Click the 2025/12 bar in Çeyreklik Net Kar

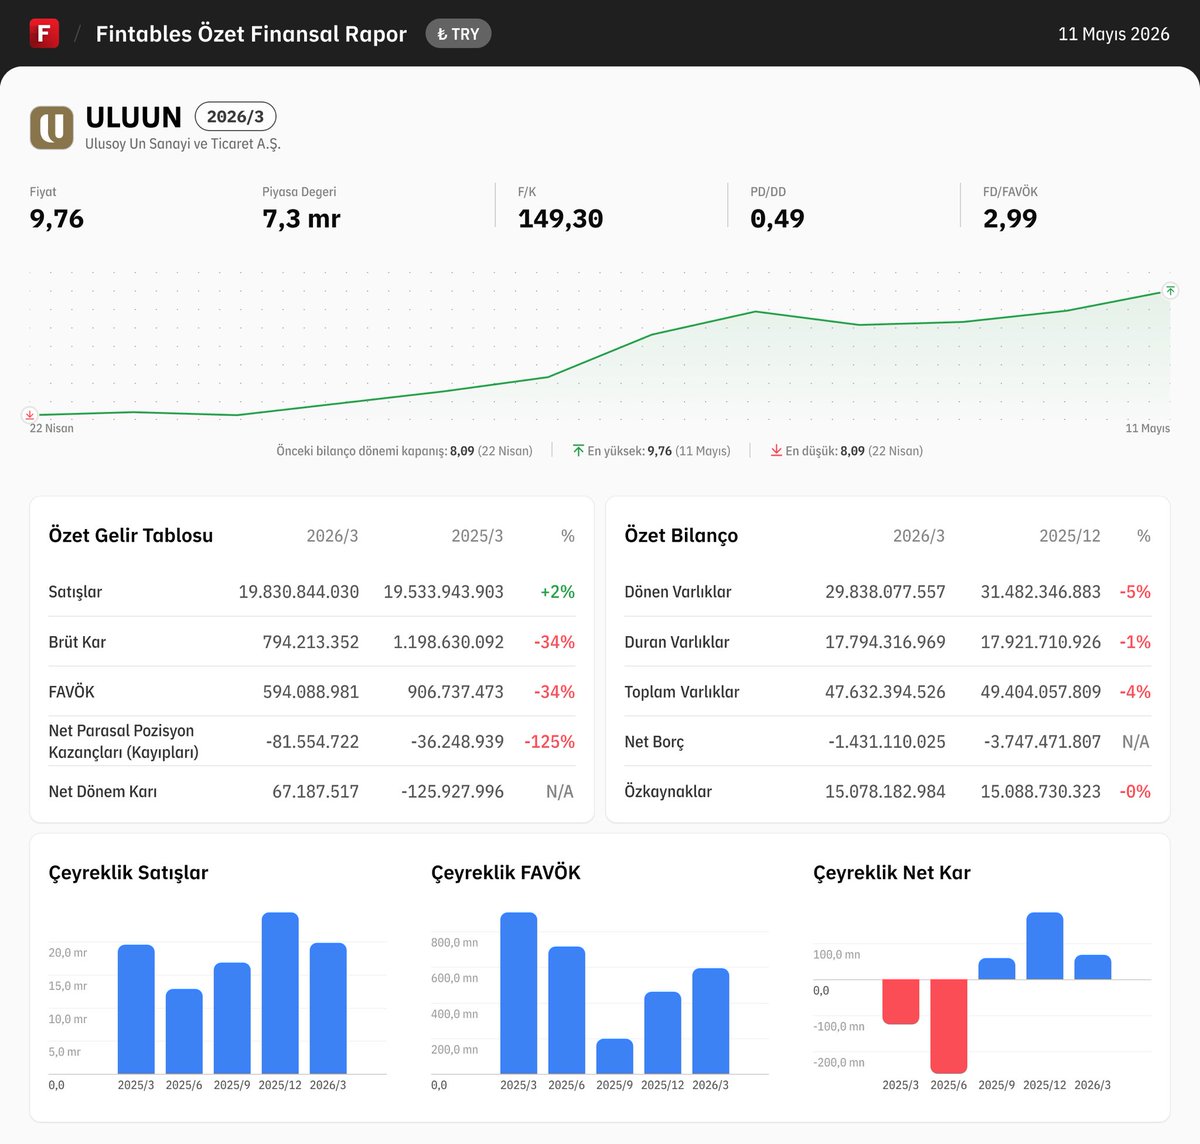click(x=1045, y=945)
